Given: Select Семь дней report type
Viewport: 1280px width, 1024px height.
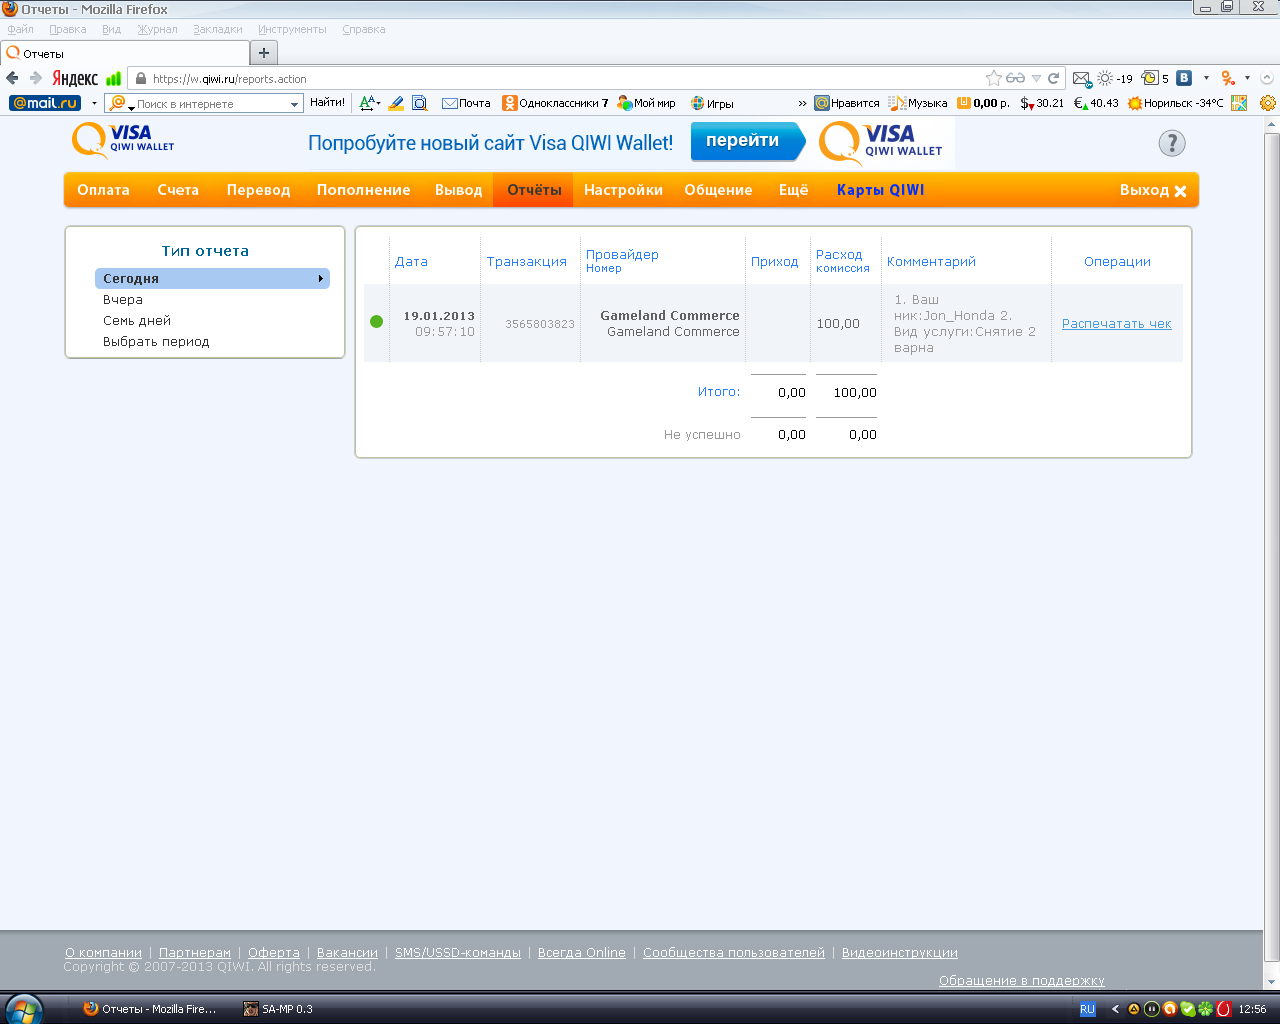Looking at the screenshot, I should point(137,321).
